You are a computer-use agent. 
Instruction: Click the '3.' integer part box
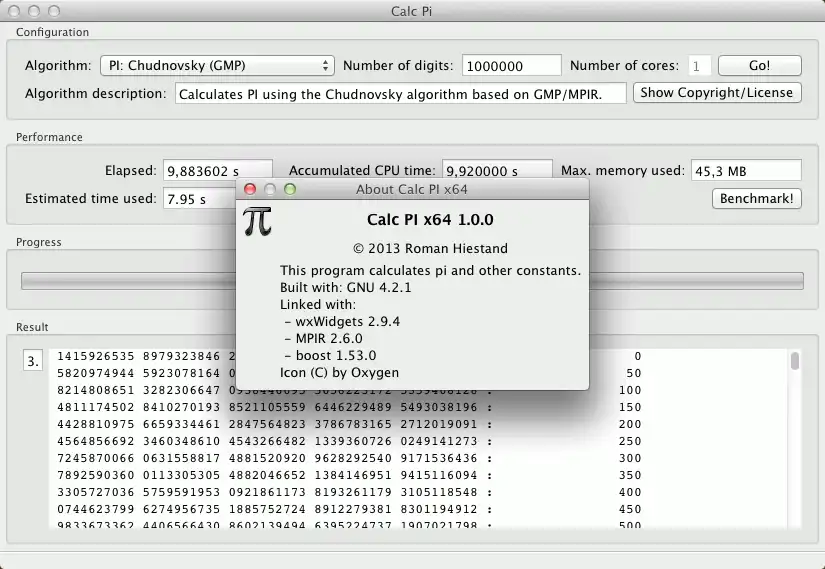click(x=33, y=361)
